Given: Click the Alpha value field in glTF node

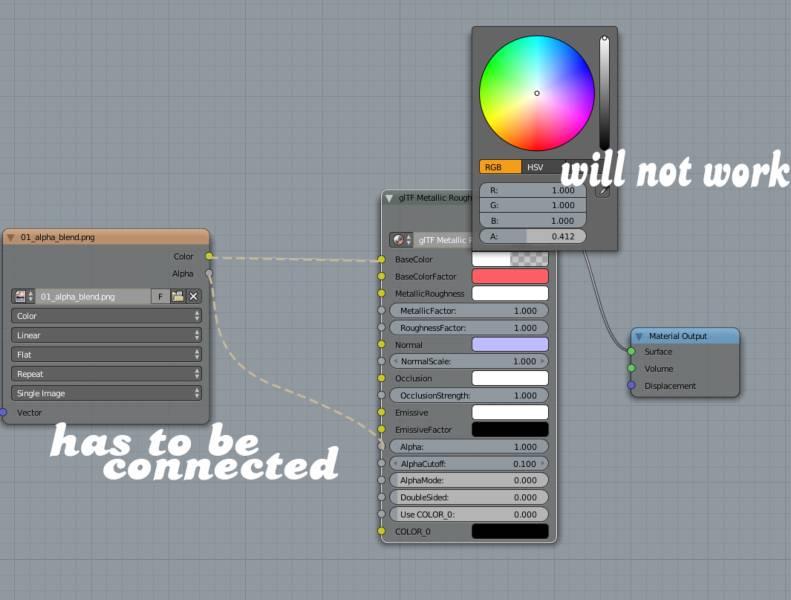Looking at the screenshot, I should coord(469,447).
